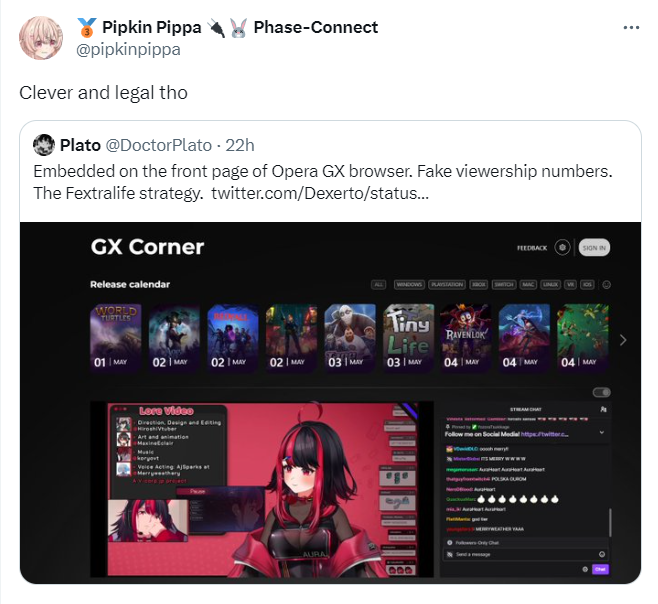Advance release calendar with right arrow
Screen dimensions: 658x604
click(623, 340)
